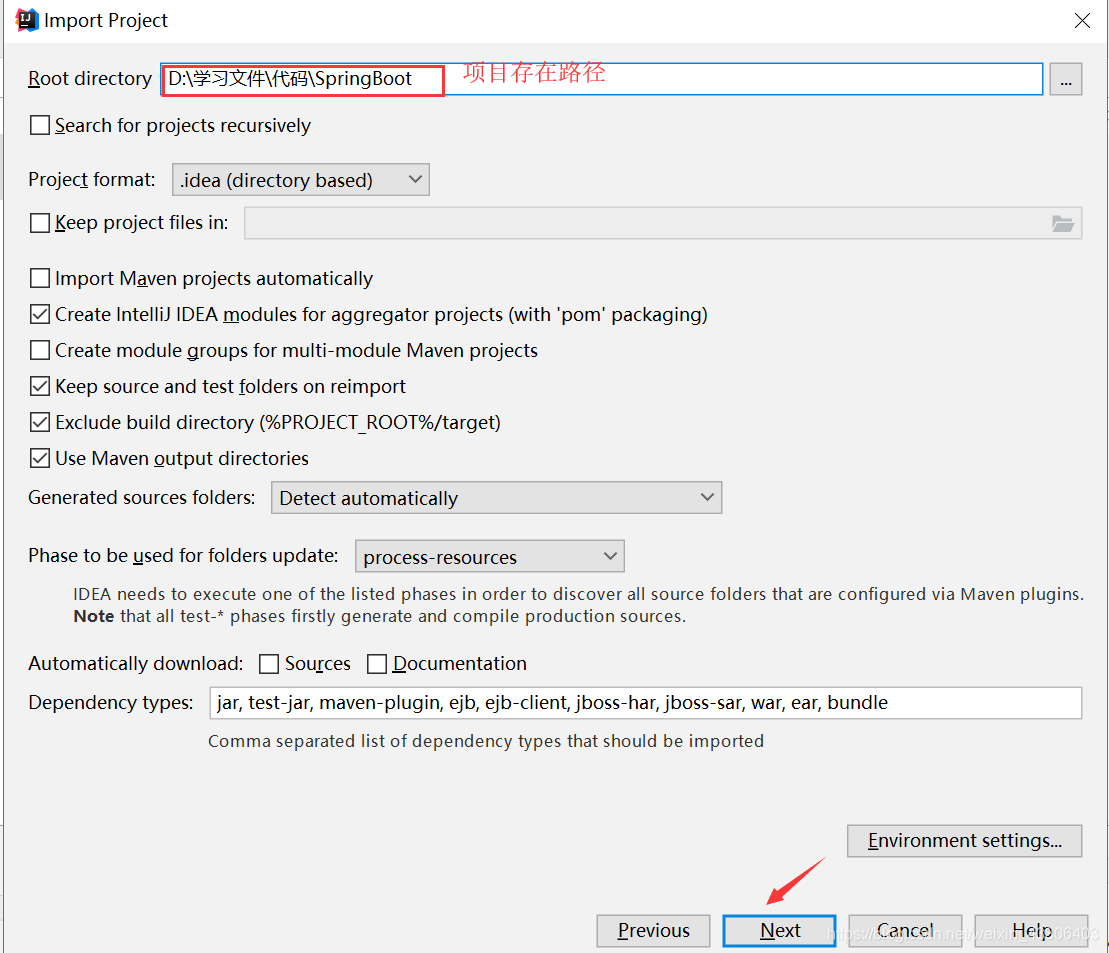Open the folder browse icon for project files
The image size is (1109, 953).
(x=1062, y=224)
